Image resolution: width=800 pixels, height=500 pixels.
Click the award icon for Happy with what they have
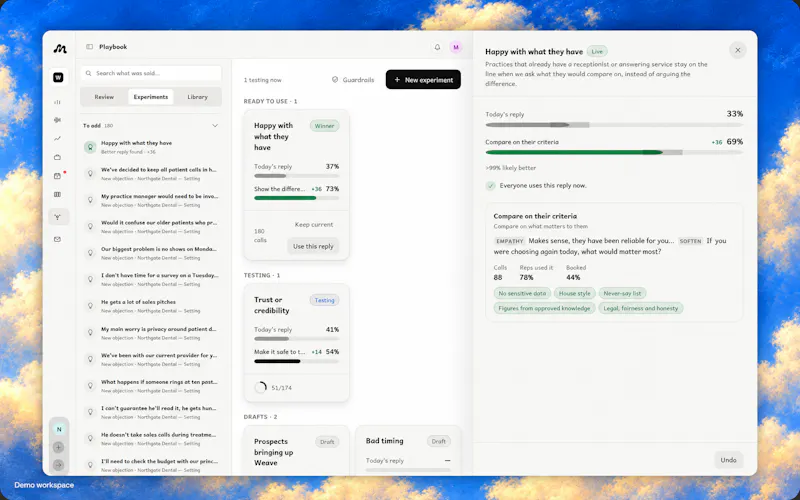(x=90, y=147)
